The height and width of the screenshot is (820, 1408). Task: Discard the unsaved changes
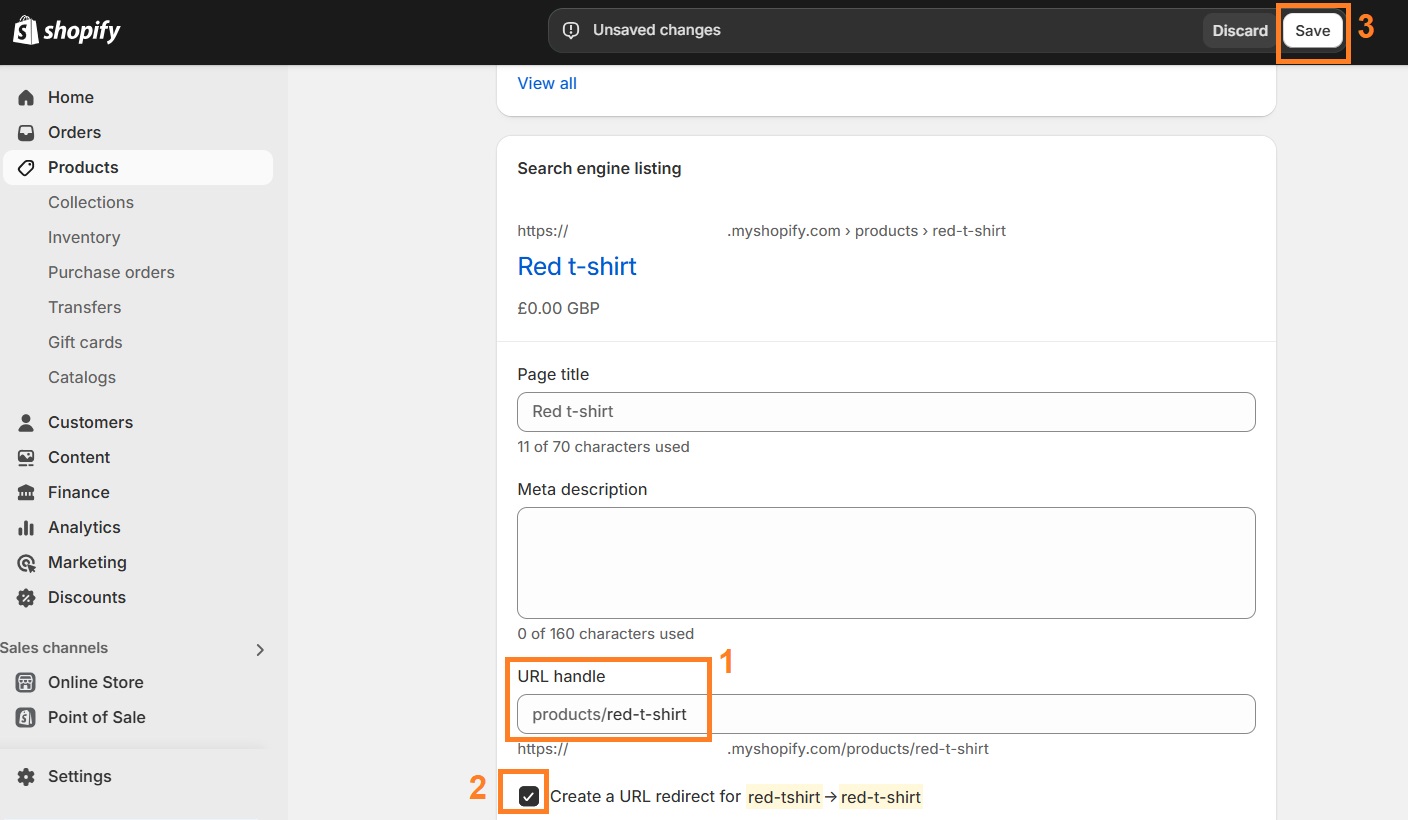1240,30
